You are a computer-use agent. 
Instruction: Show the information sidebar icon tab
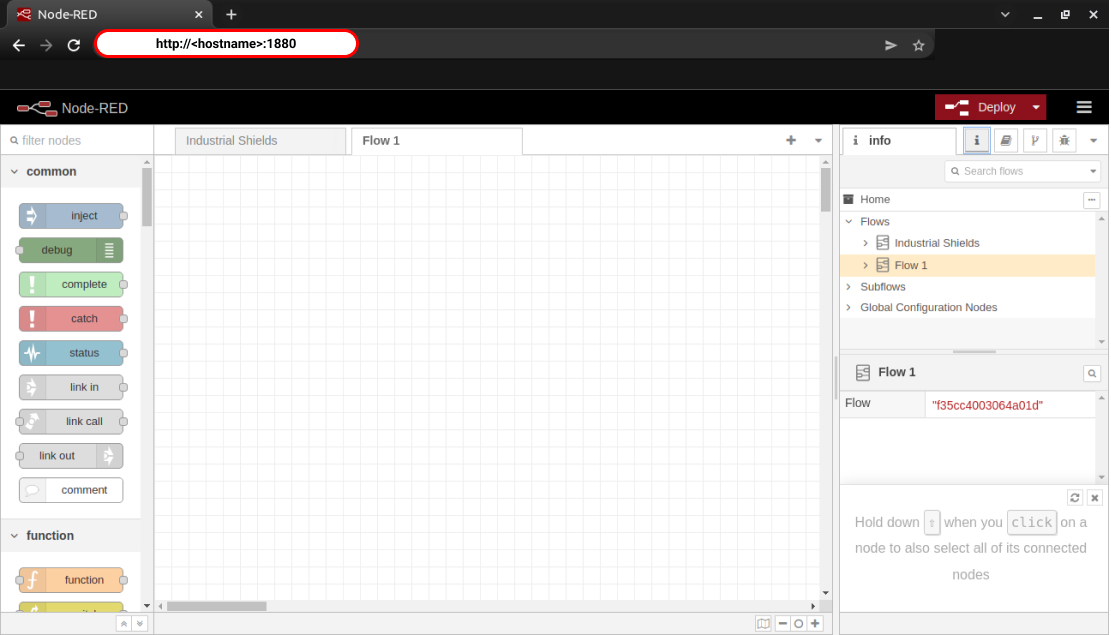tap(976, 140)
